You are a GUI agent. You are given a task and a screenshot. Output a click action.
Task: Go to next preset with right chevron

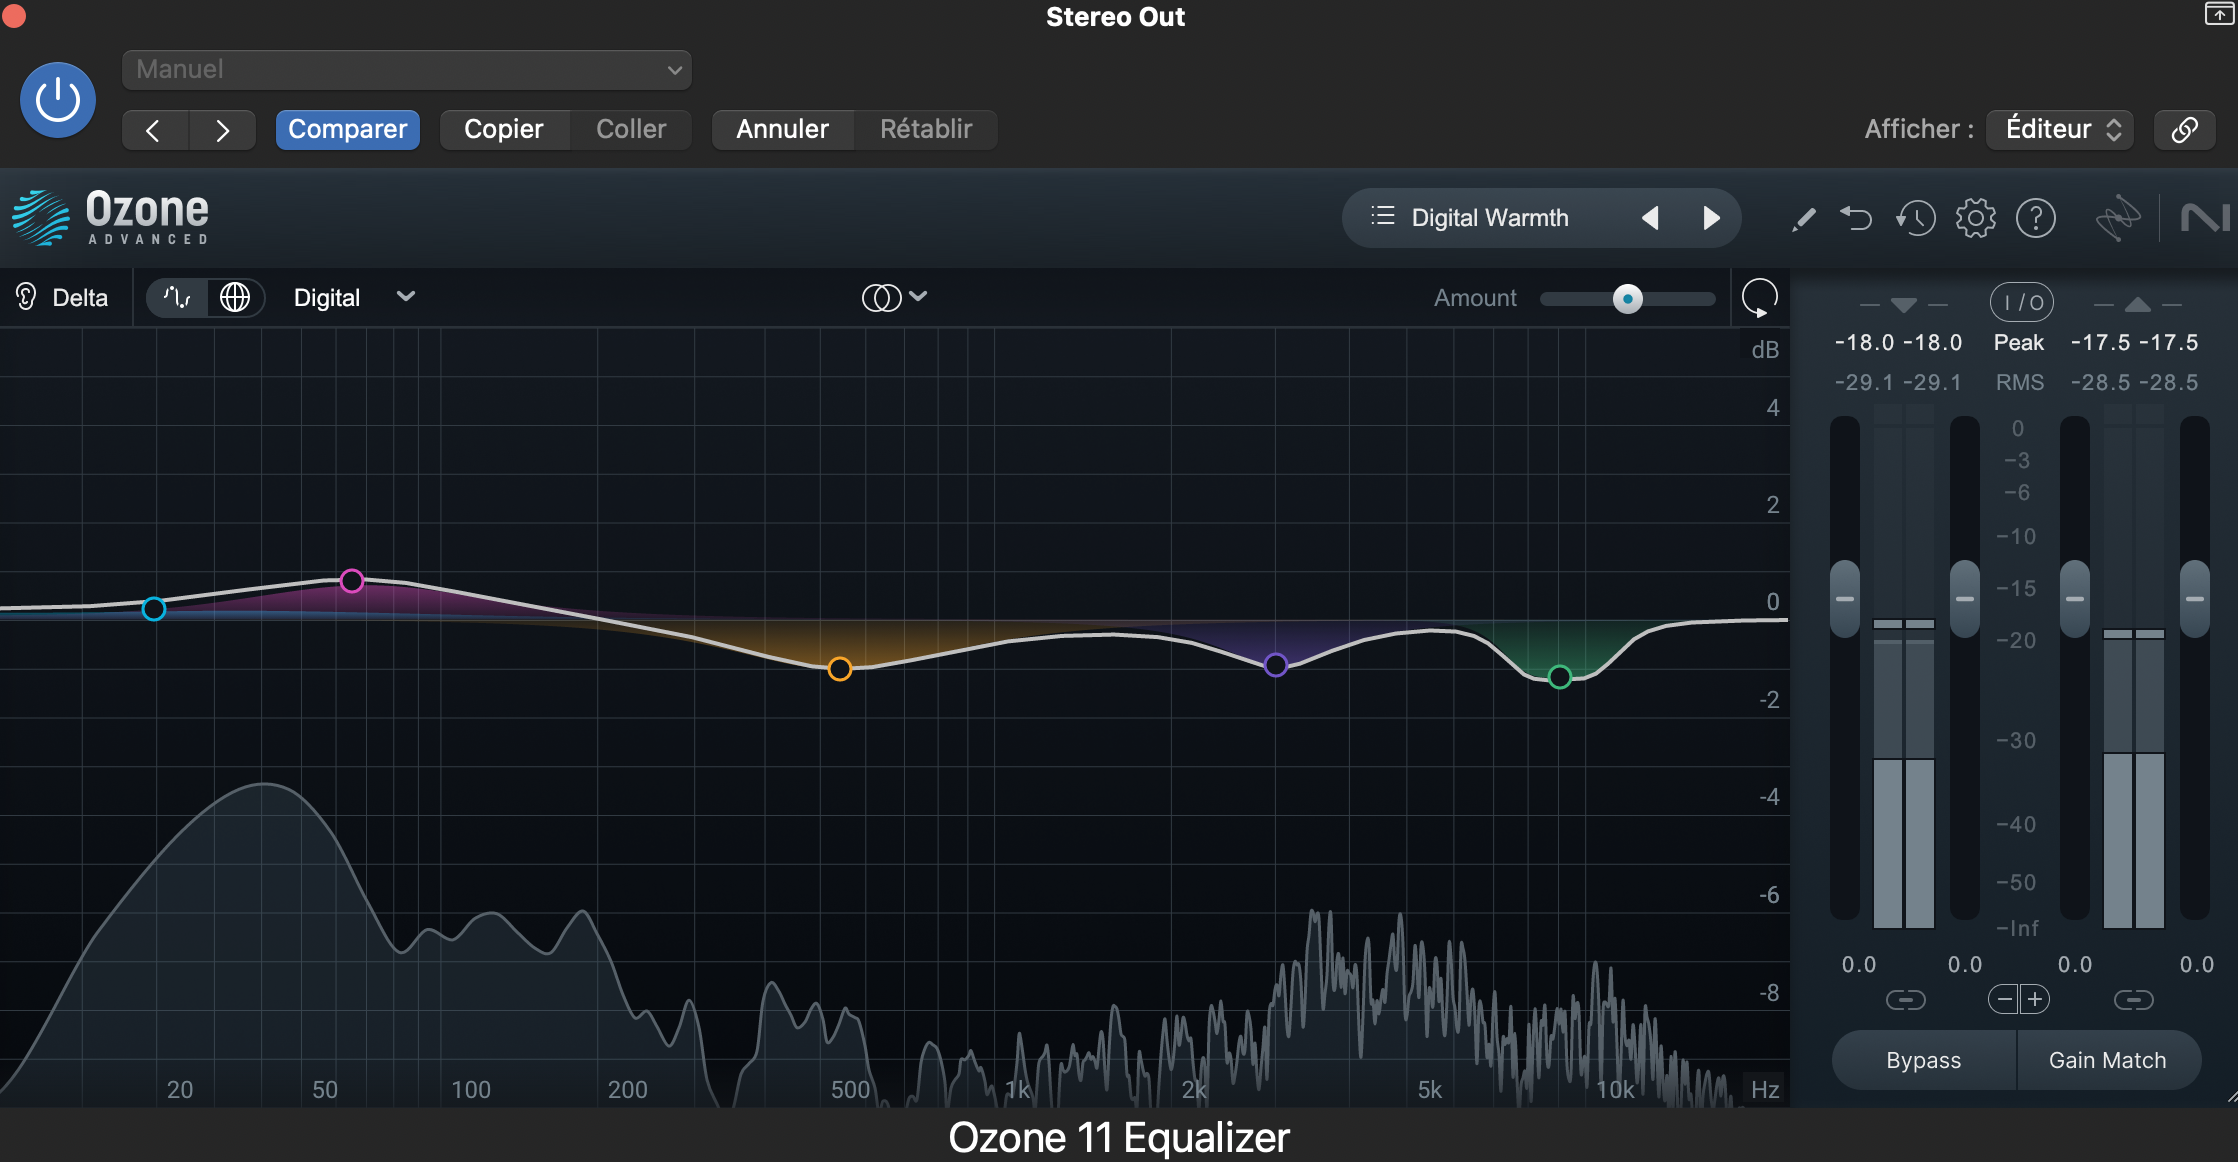(x=222, y=130)
